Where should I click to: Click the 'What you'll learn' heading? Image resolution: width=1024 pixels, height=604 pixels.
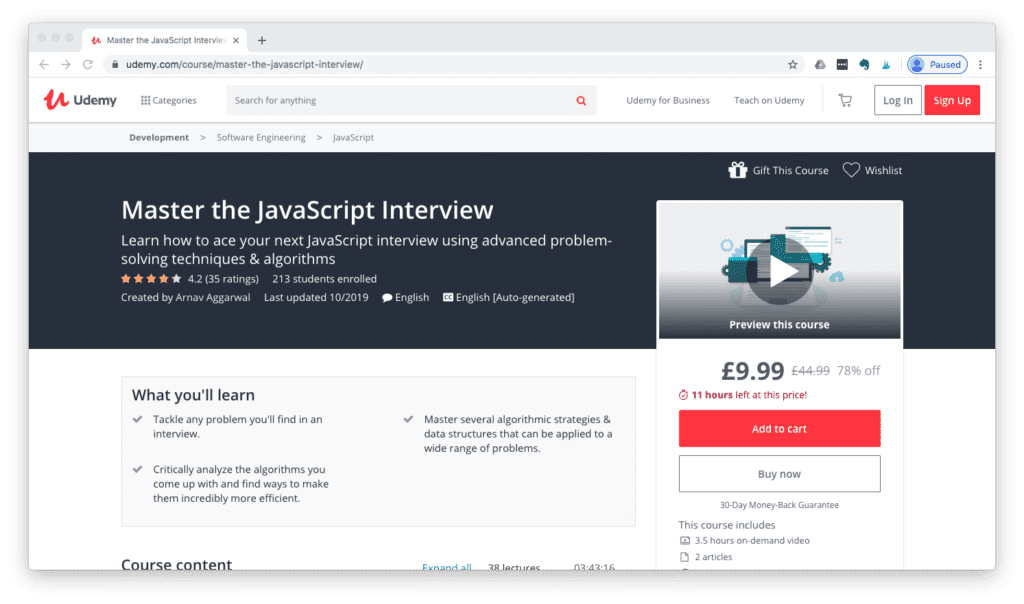point(193,395)
